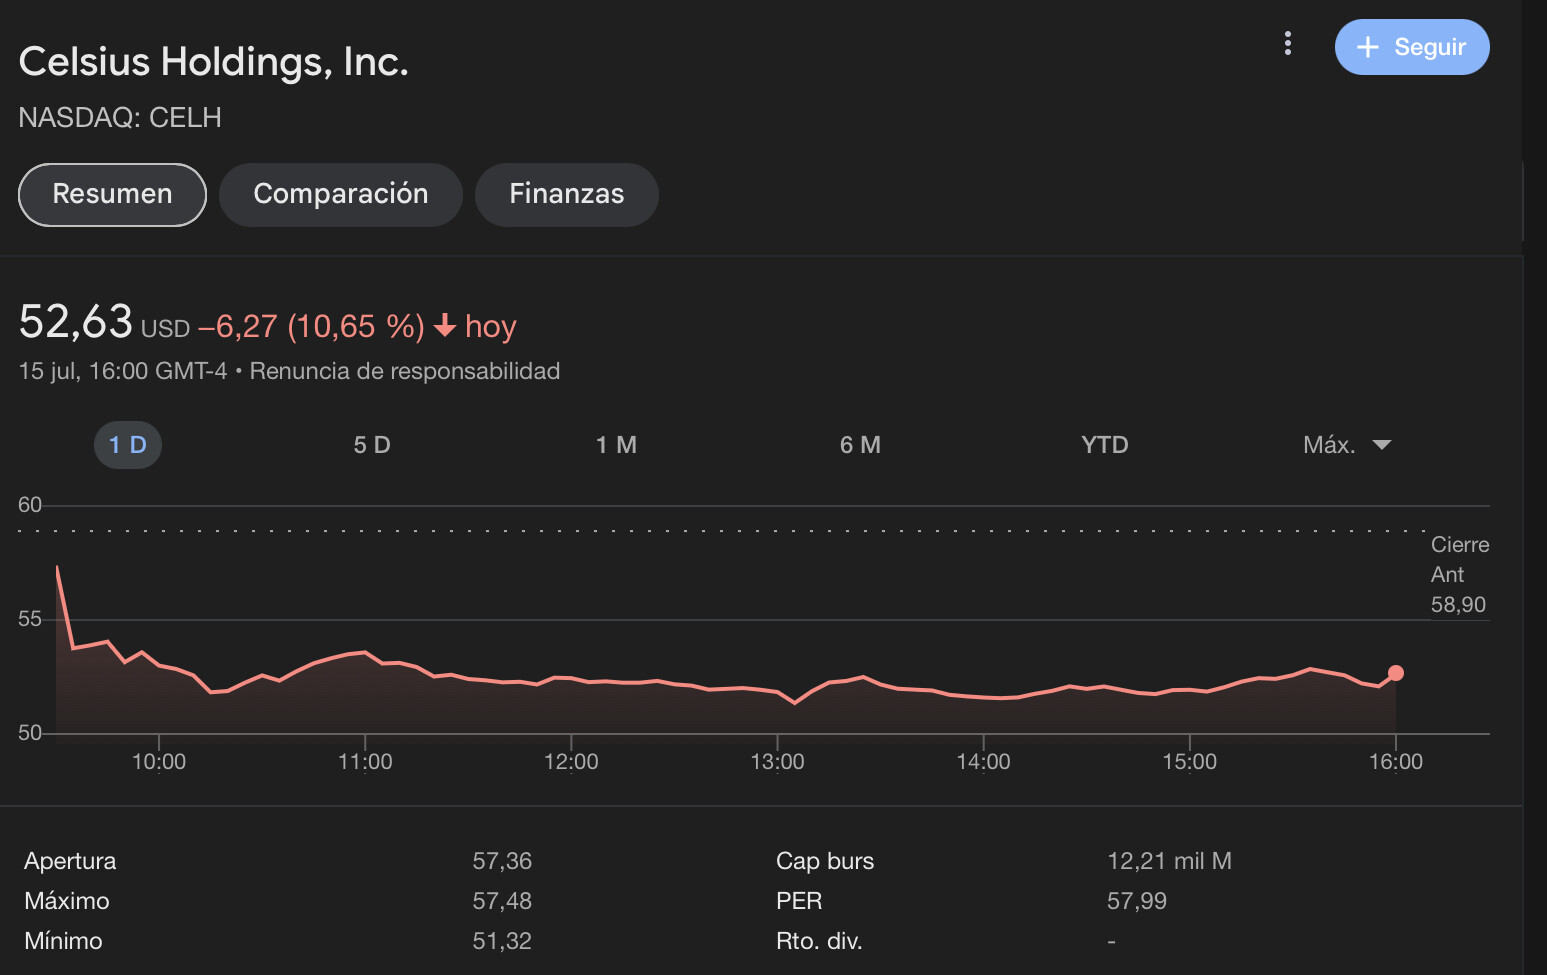Open the three-dot more options menu

coord(1288,43)
